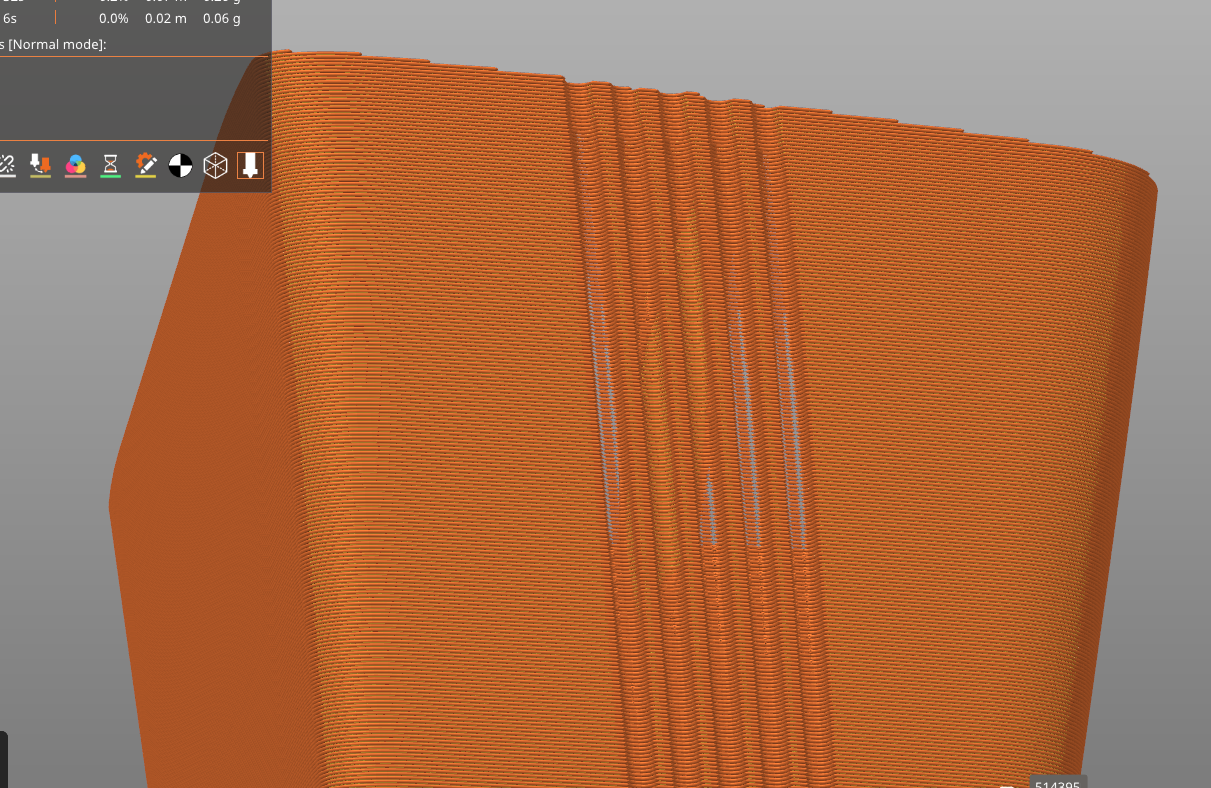Toggle color changes visibility icon
This screenshot has width=1211, height=788.
[75, 165]
